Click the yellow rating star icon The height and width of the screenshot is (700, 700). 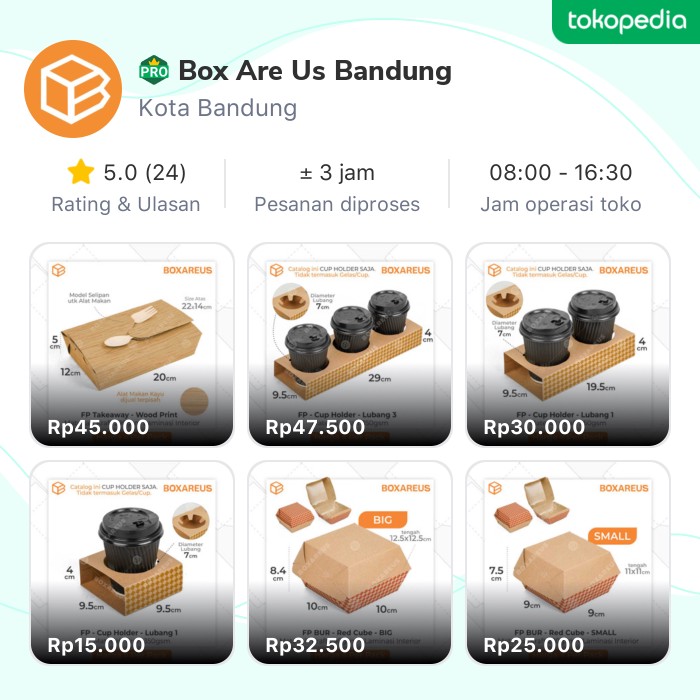pos(81,172)
